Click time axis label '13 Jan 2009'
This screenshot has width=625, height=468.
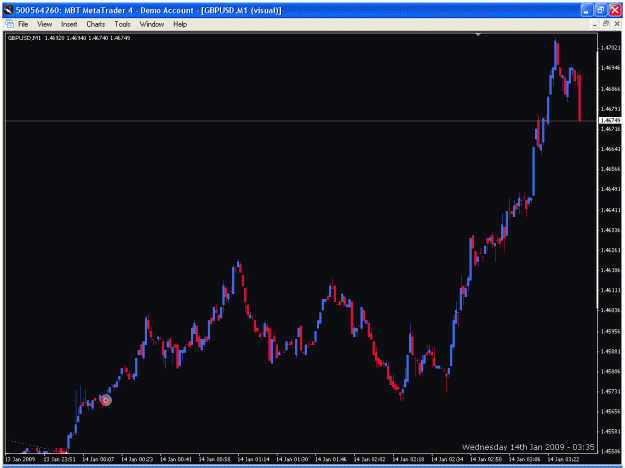click(x=20, y=459)
